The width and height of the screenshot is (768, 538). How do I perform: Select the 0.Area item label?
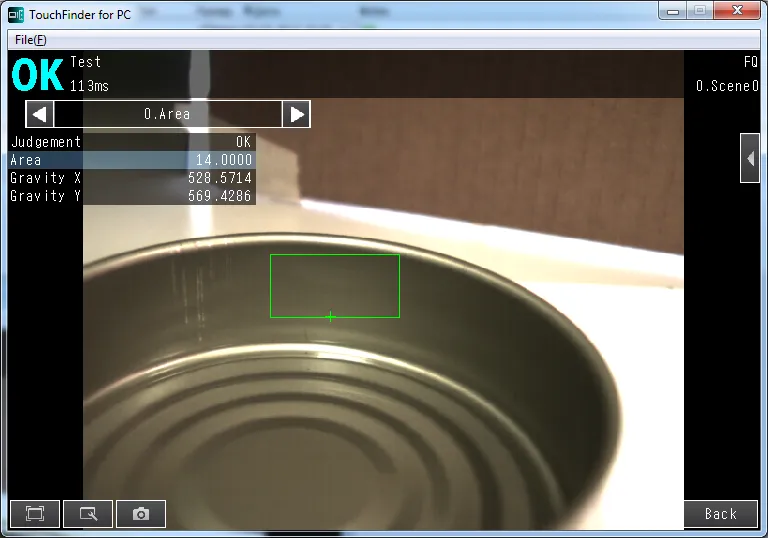167,114
